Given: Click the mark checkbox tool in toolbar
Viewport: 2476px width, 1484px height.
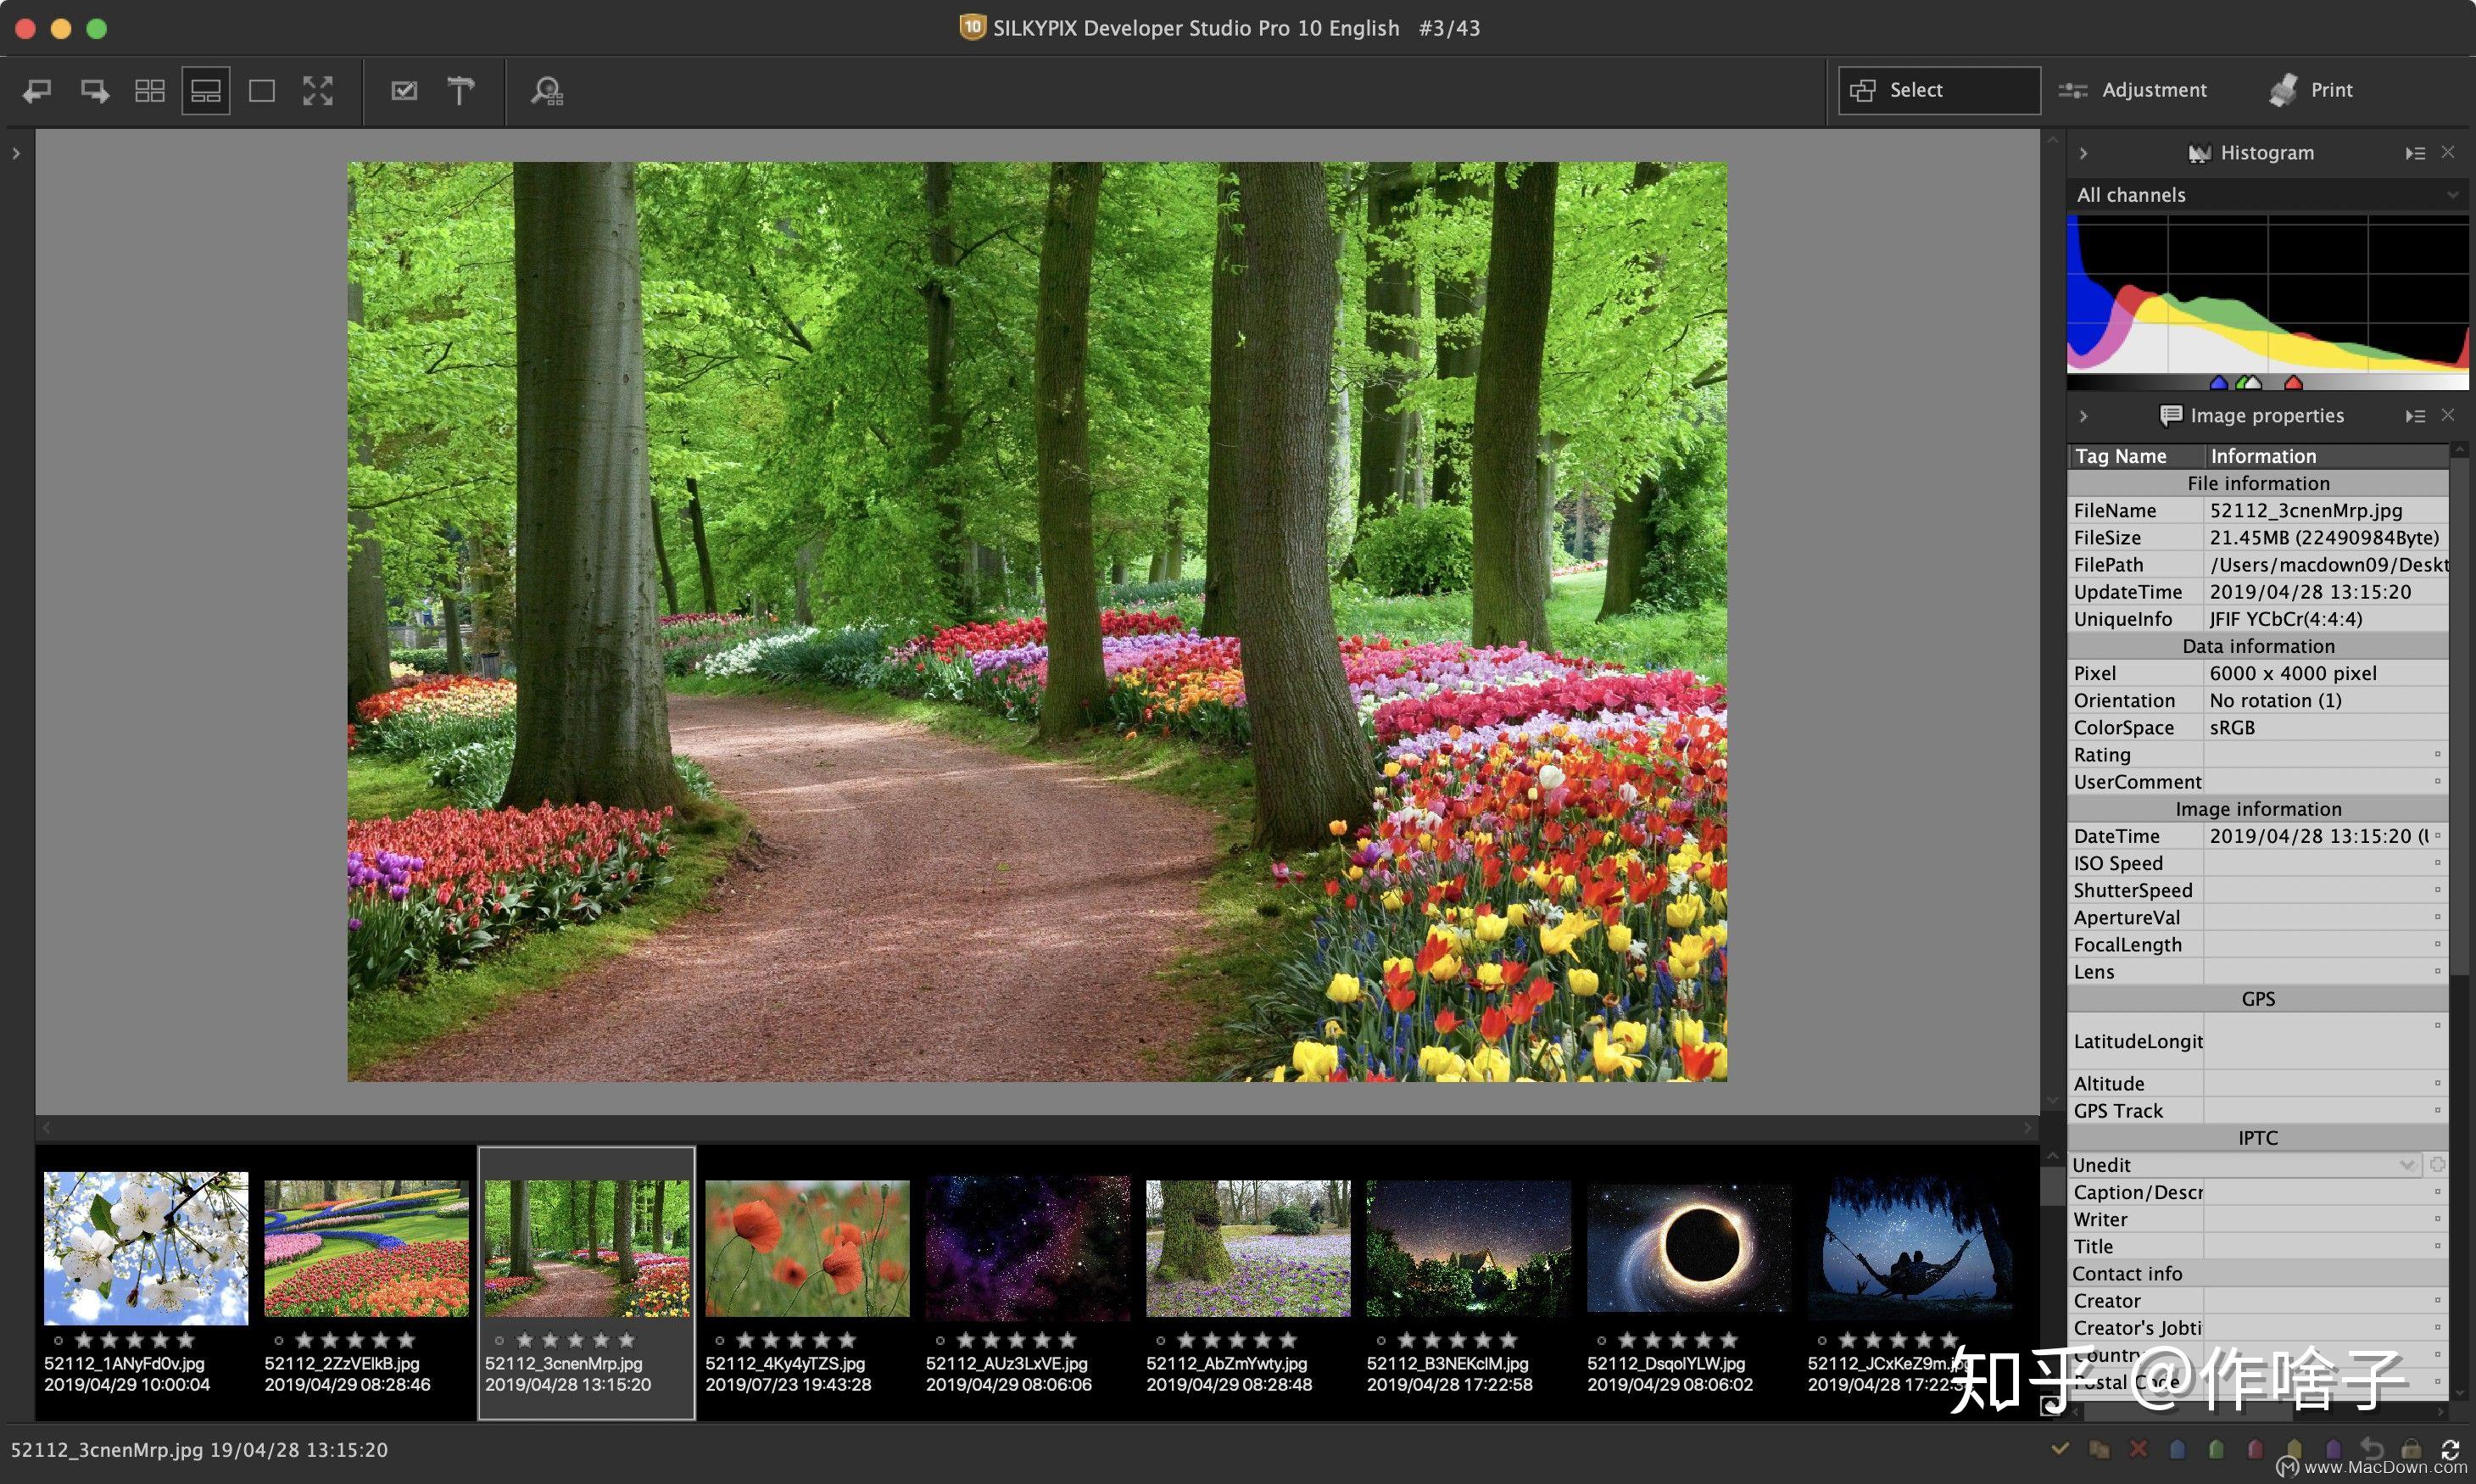Looking at the screenshot, I should [404, 91].
